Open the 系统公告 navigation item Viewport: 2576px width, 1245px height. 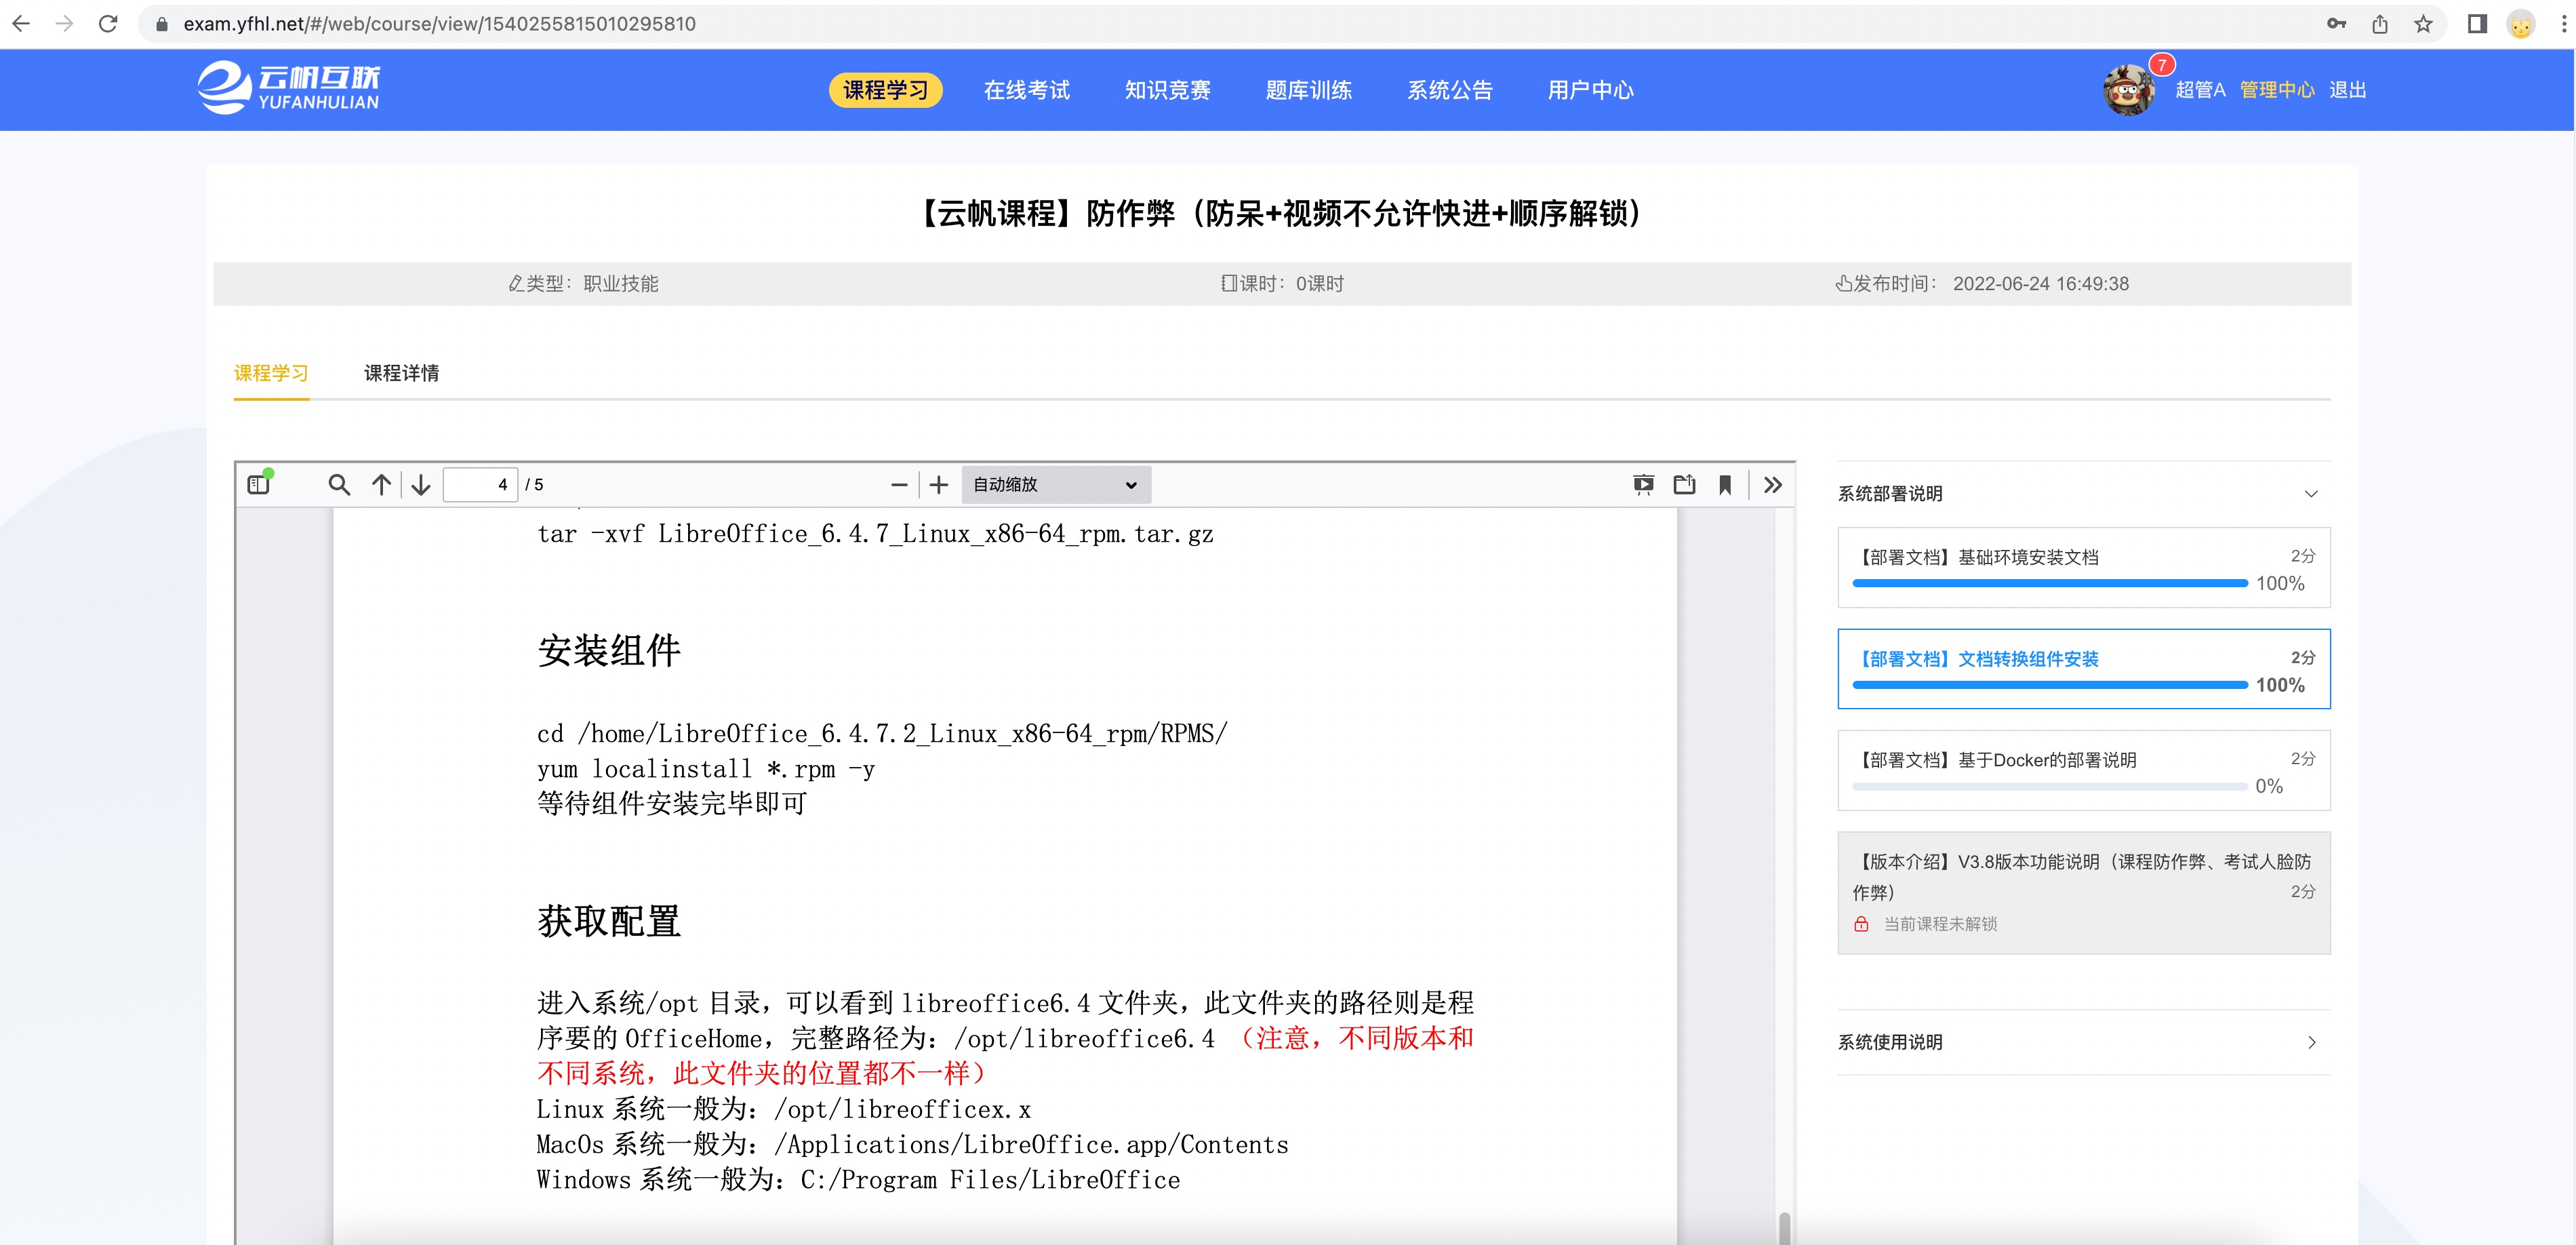1449,90
